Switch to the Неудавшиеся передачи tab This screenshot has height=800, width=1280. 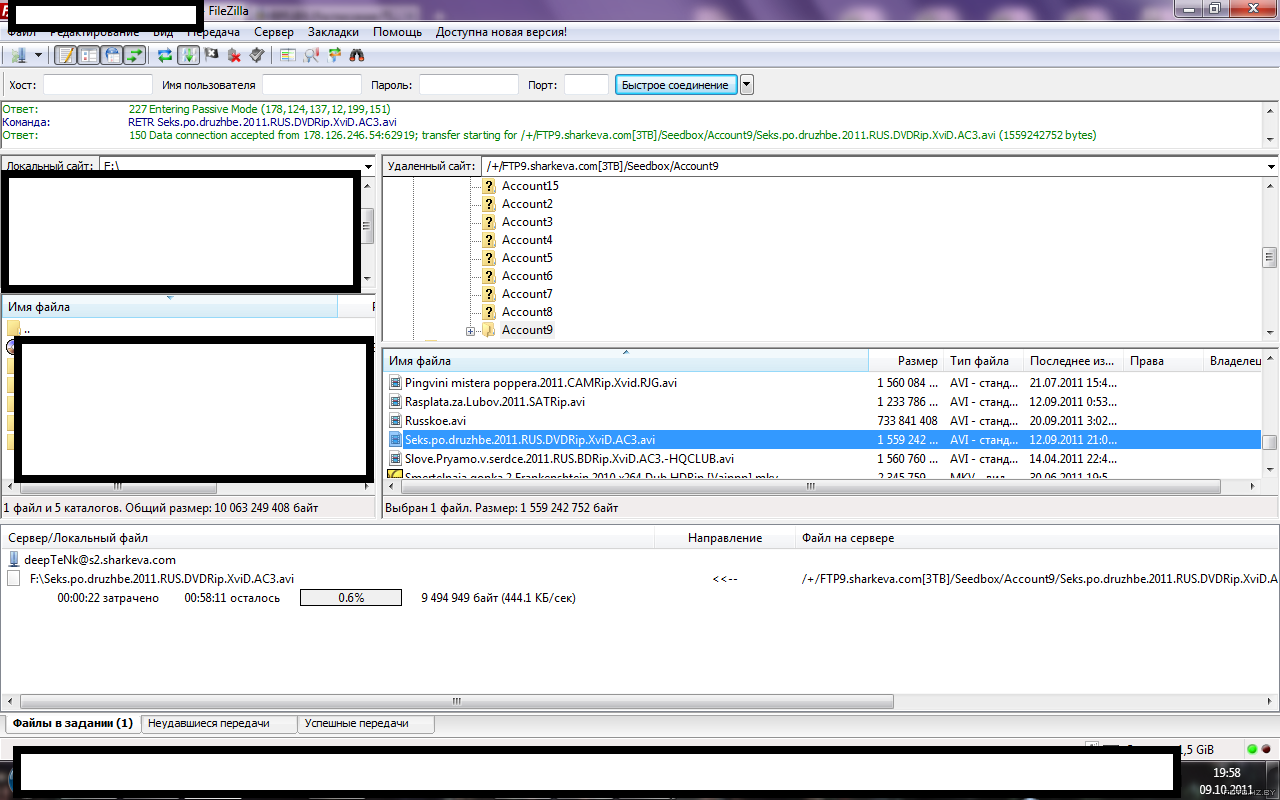pyautogui.click(x=219, y=723)
